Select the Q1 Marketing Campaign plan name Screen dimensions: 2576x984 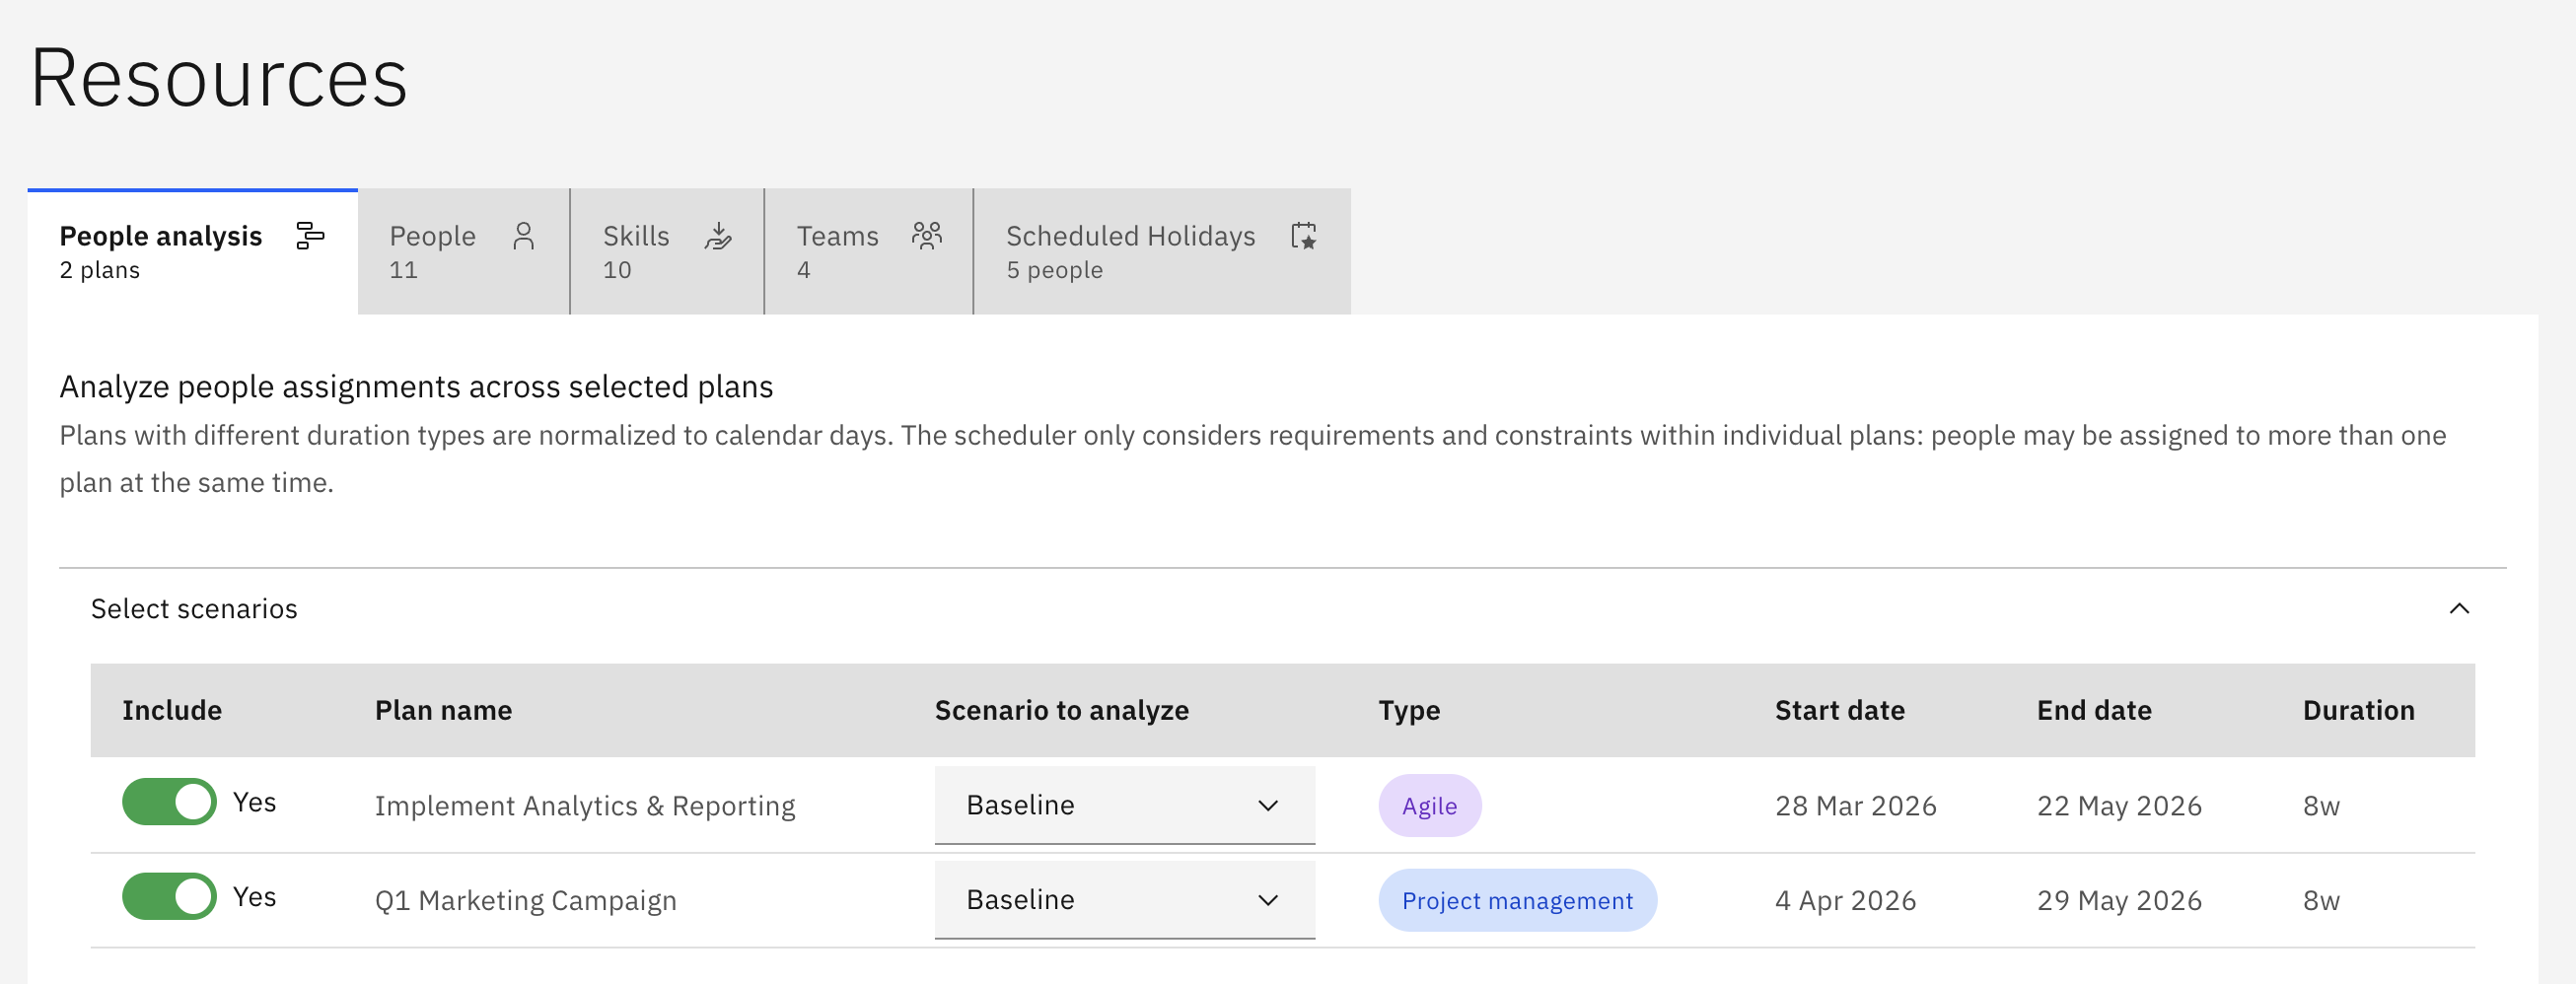tap(526, 901)
